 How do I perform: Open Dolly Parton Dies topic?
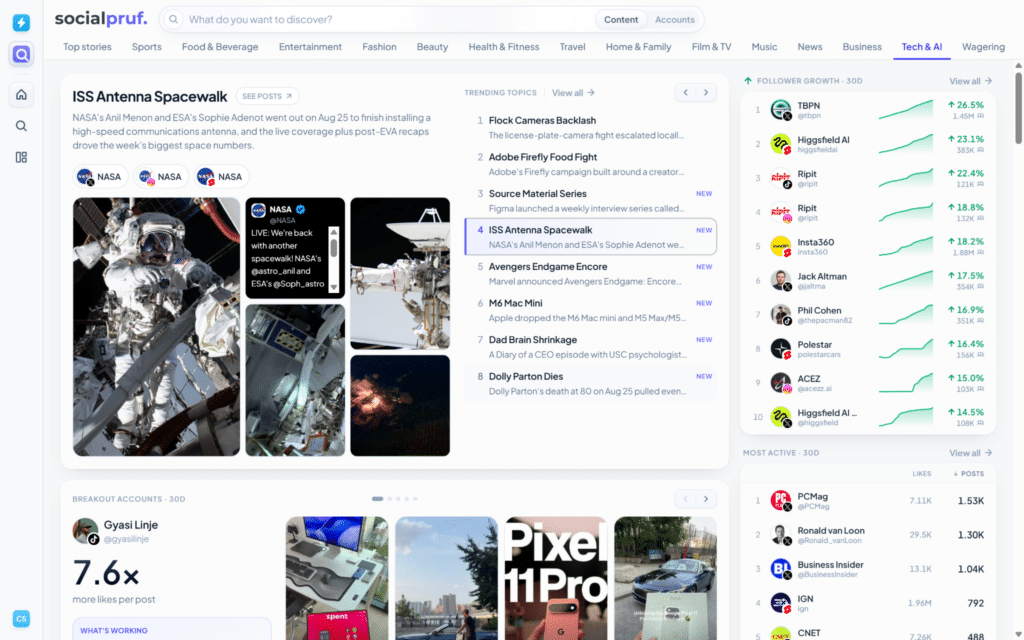[x=590, y=383]
